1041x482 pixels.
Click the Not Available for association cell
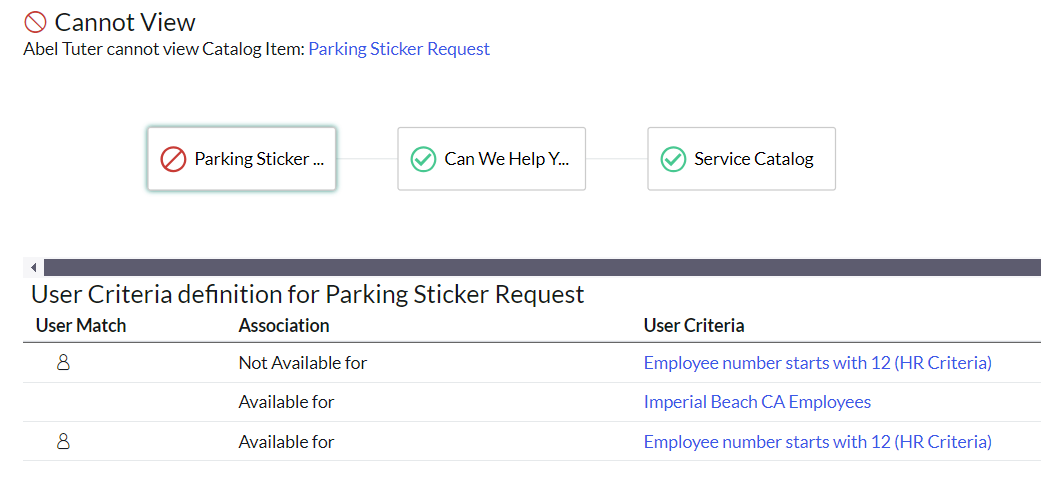pyautogui.click(x=303, y=363)
